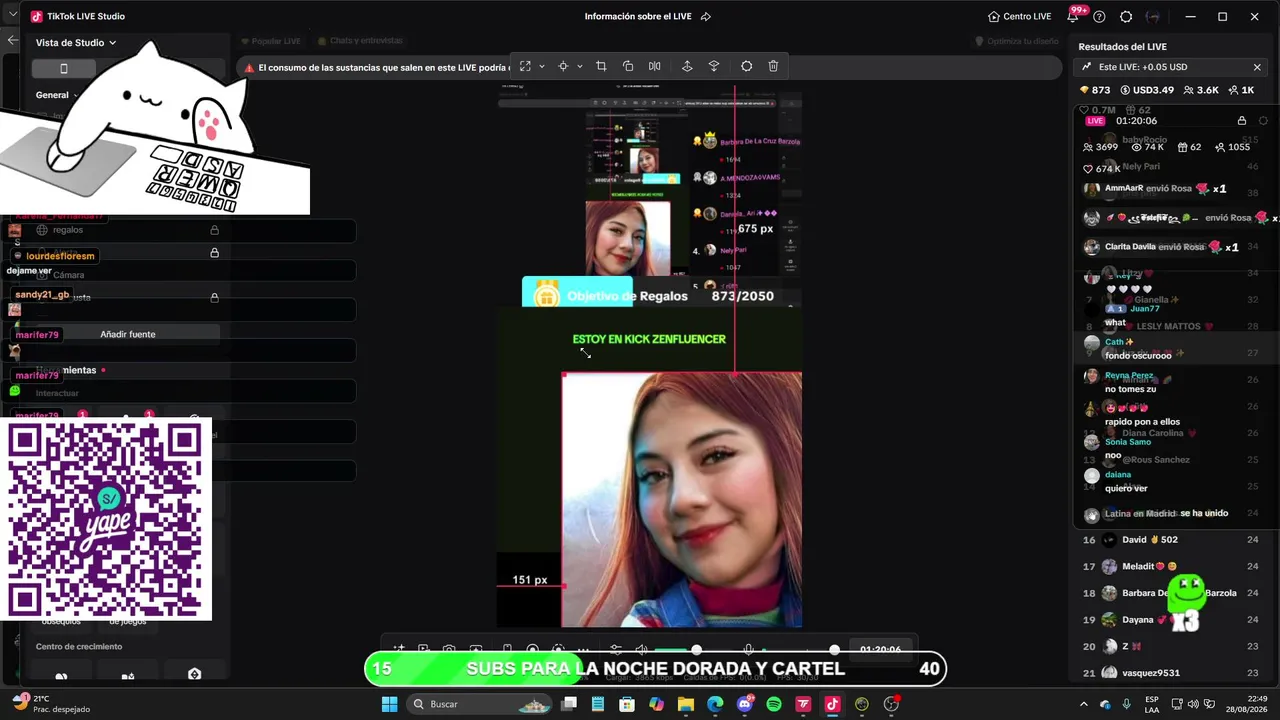Click the share icon beside Información sobre el LIVE

(x=706, y=17)
